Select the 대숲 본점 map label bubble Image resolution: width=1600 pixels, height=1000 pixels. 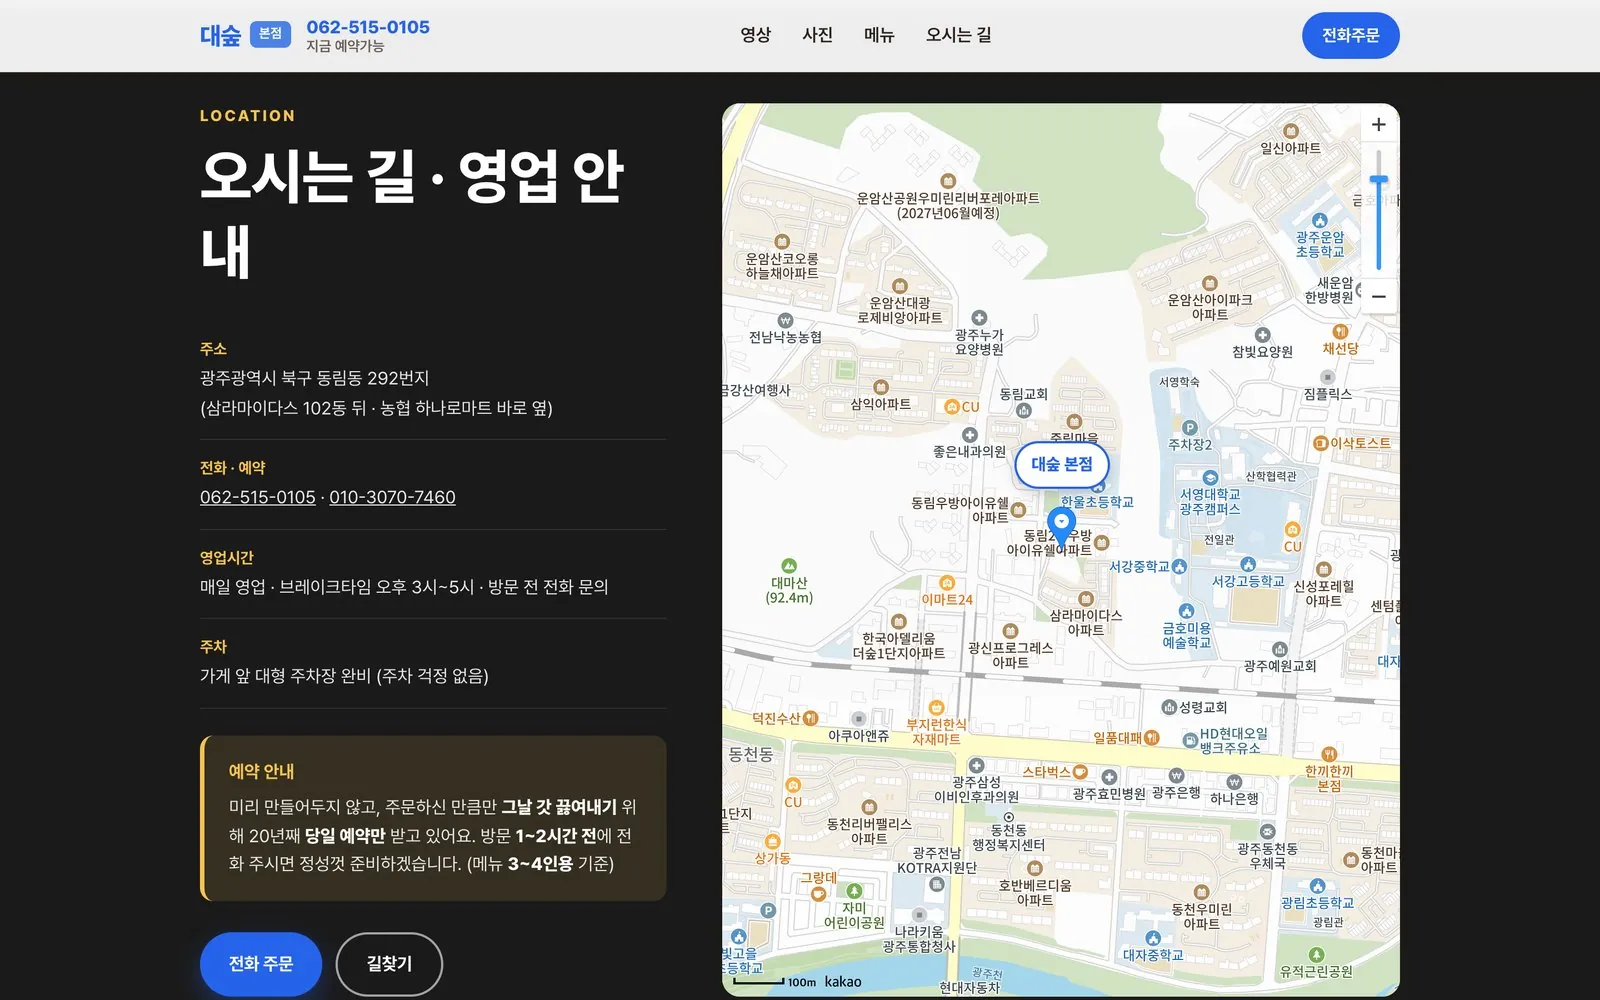pyautogui.click(x=1062, y=464)
